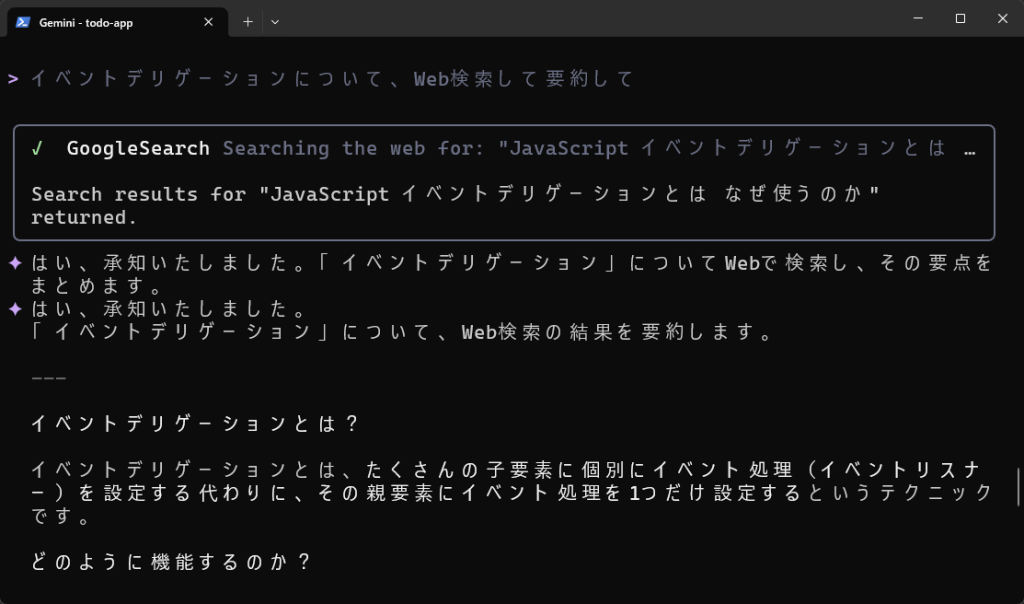Viewport: 1024px width, 604px height.
Task: Close the Gemini - todo-app tab
Action: pos(208,20)
